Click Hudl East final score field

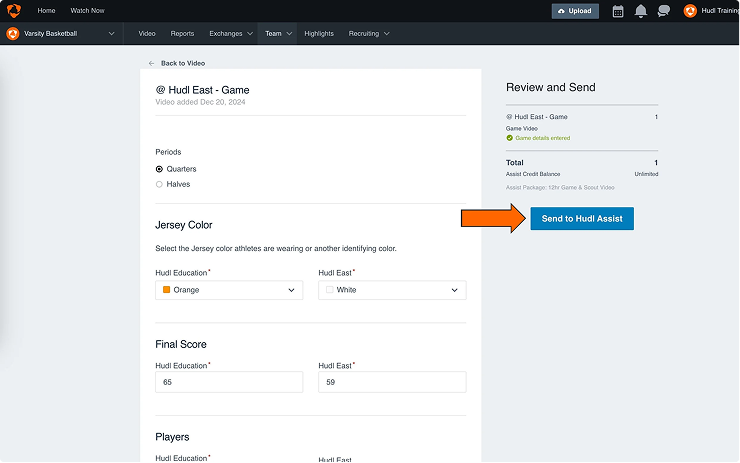point(392,382)
